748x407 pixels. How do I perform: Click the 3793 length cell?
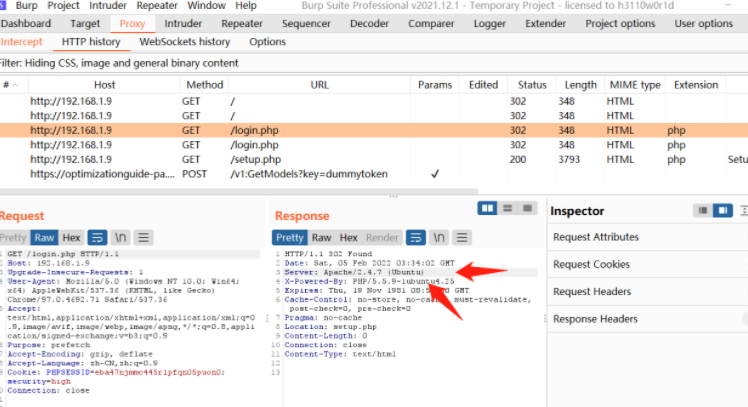[x=569, y=159]
